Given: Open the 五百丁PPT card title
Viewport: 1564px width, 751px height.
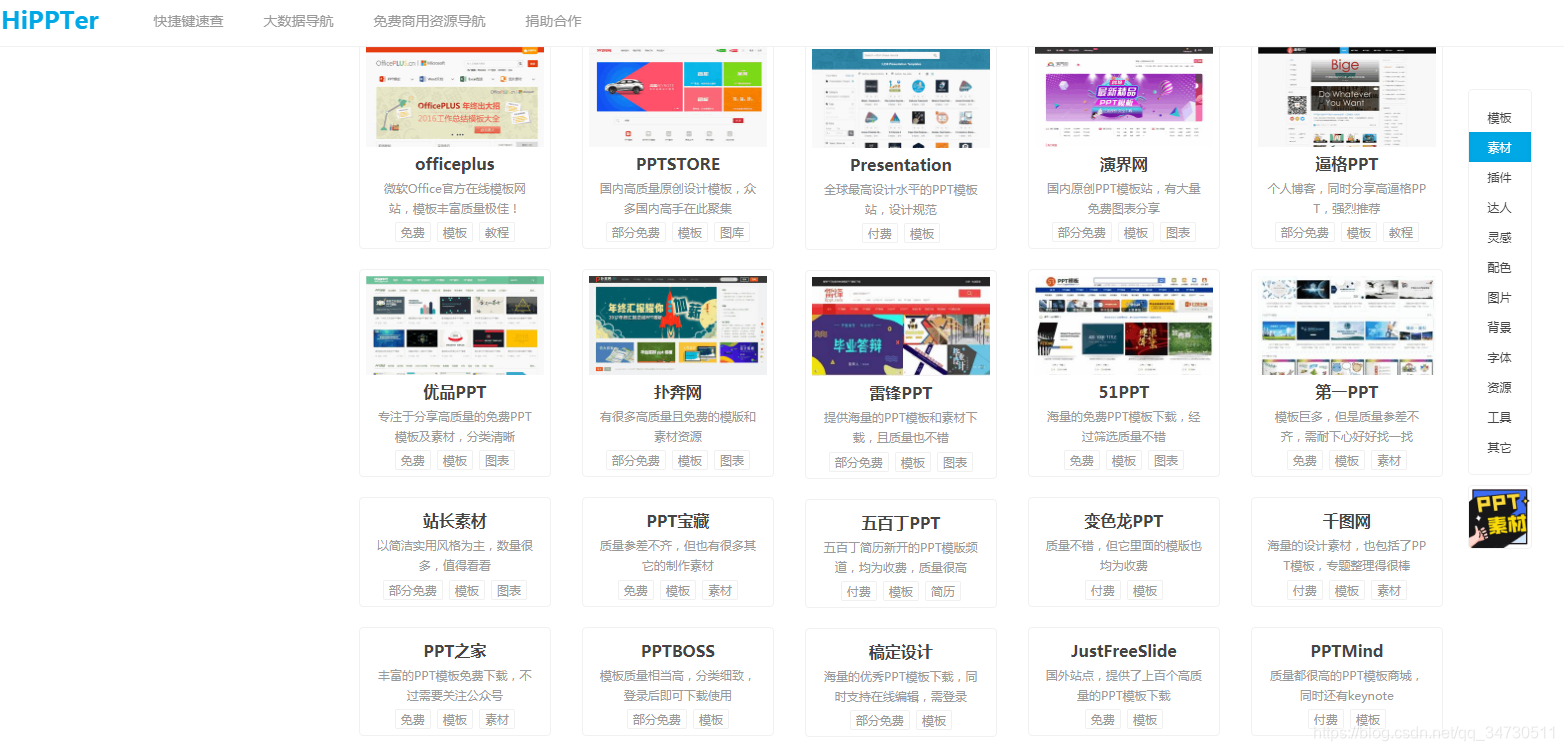Looking at the screenshot, I should [x=901, y=523].
